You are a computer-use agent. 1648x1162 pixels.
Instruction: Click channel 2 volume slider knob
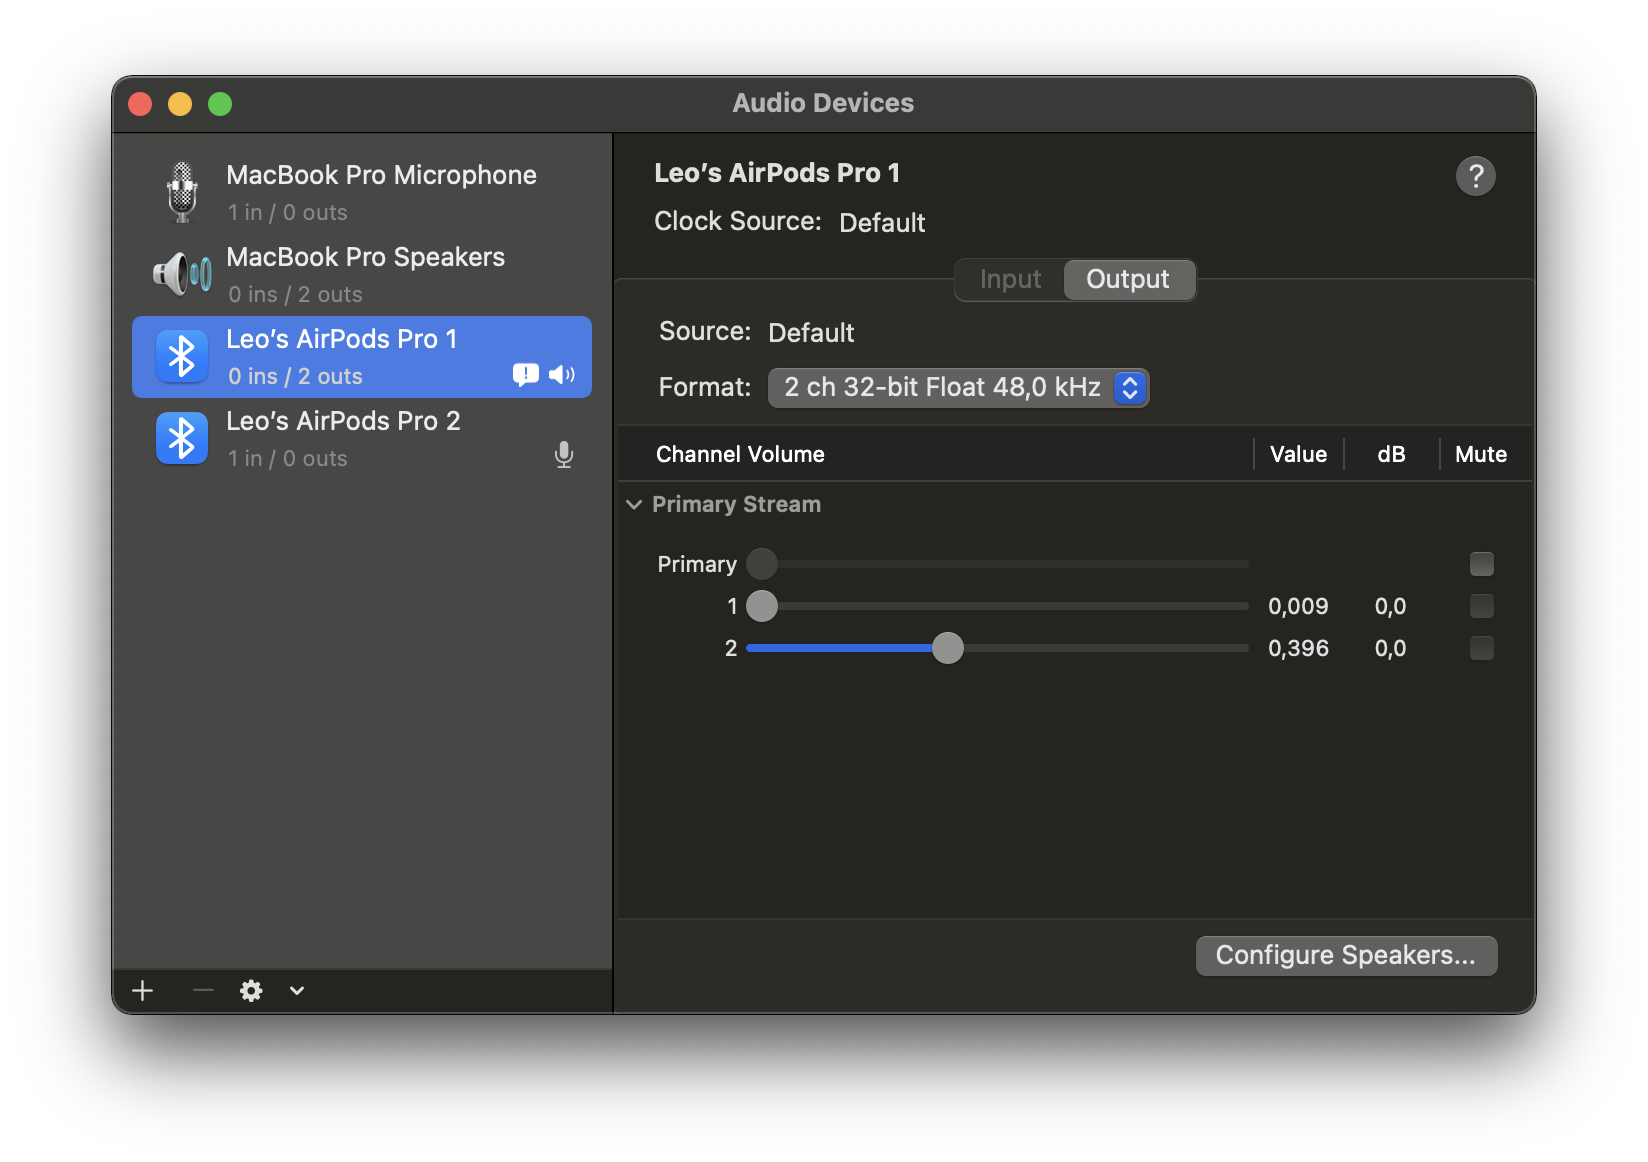(948, 648)
